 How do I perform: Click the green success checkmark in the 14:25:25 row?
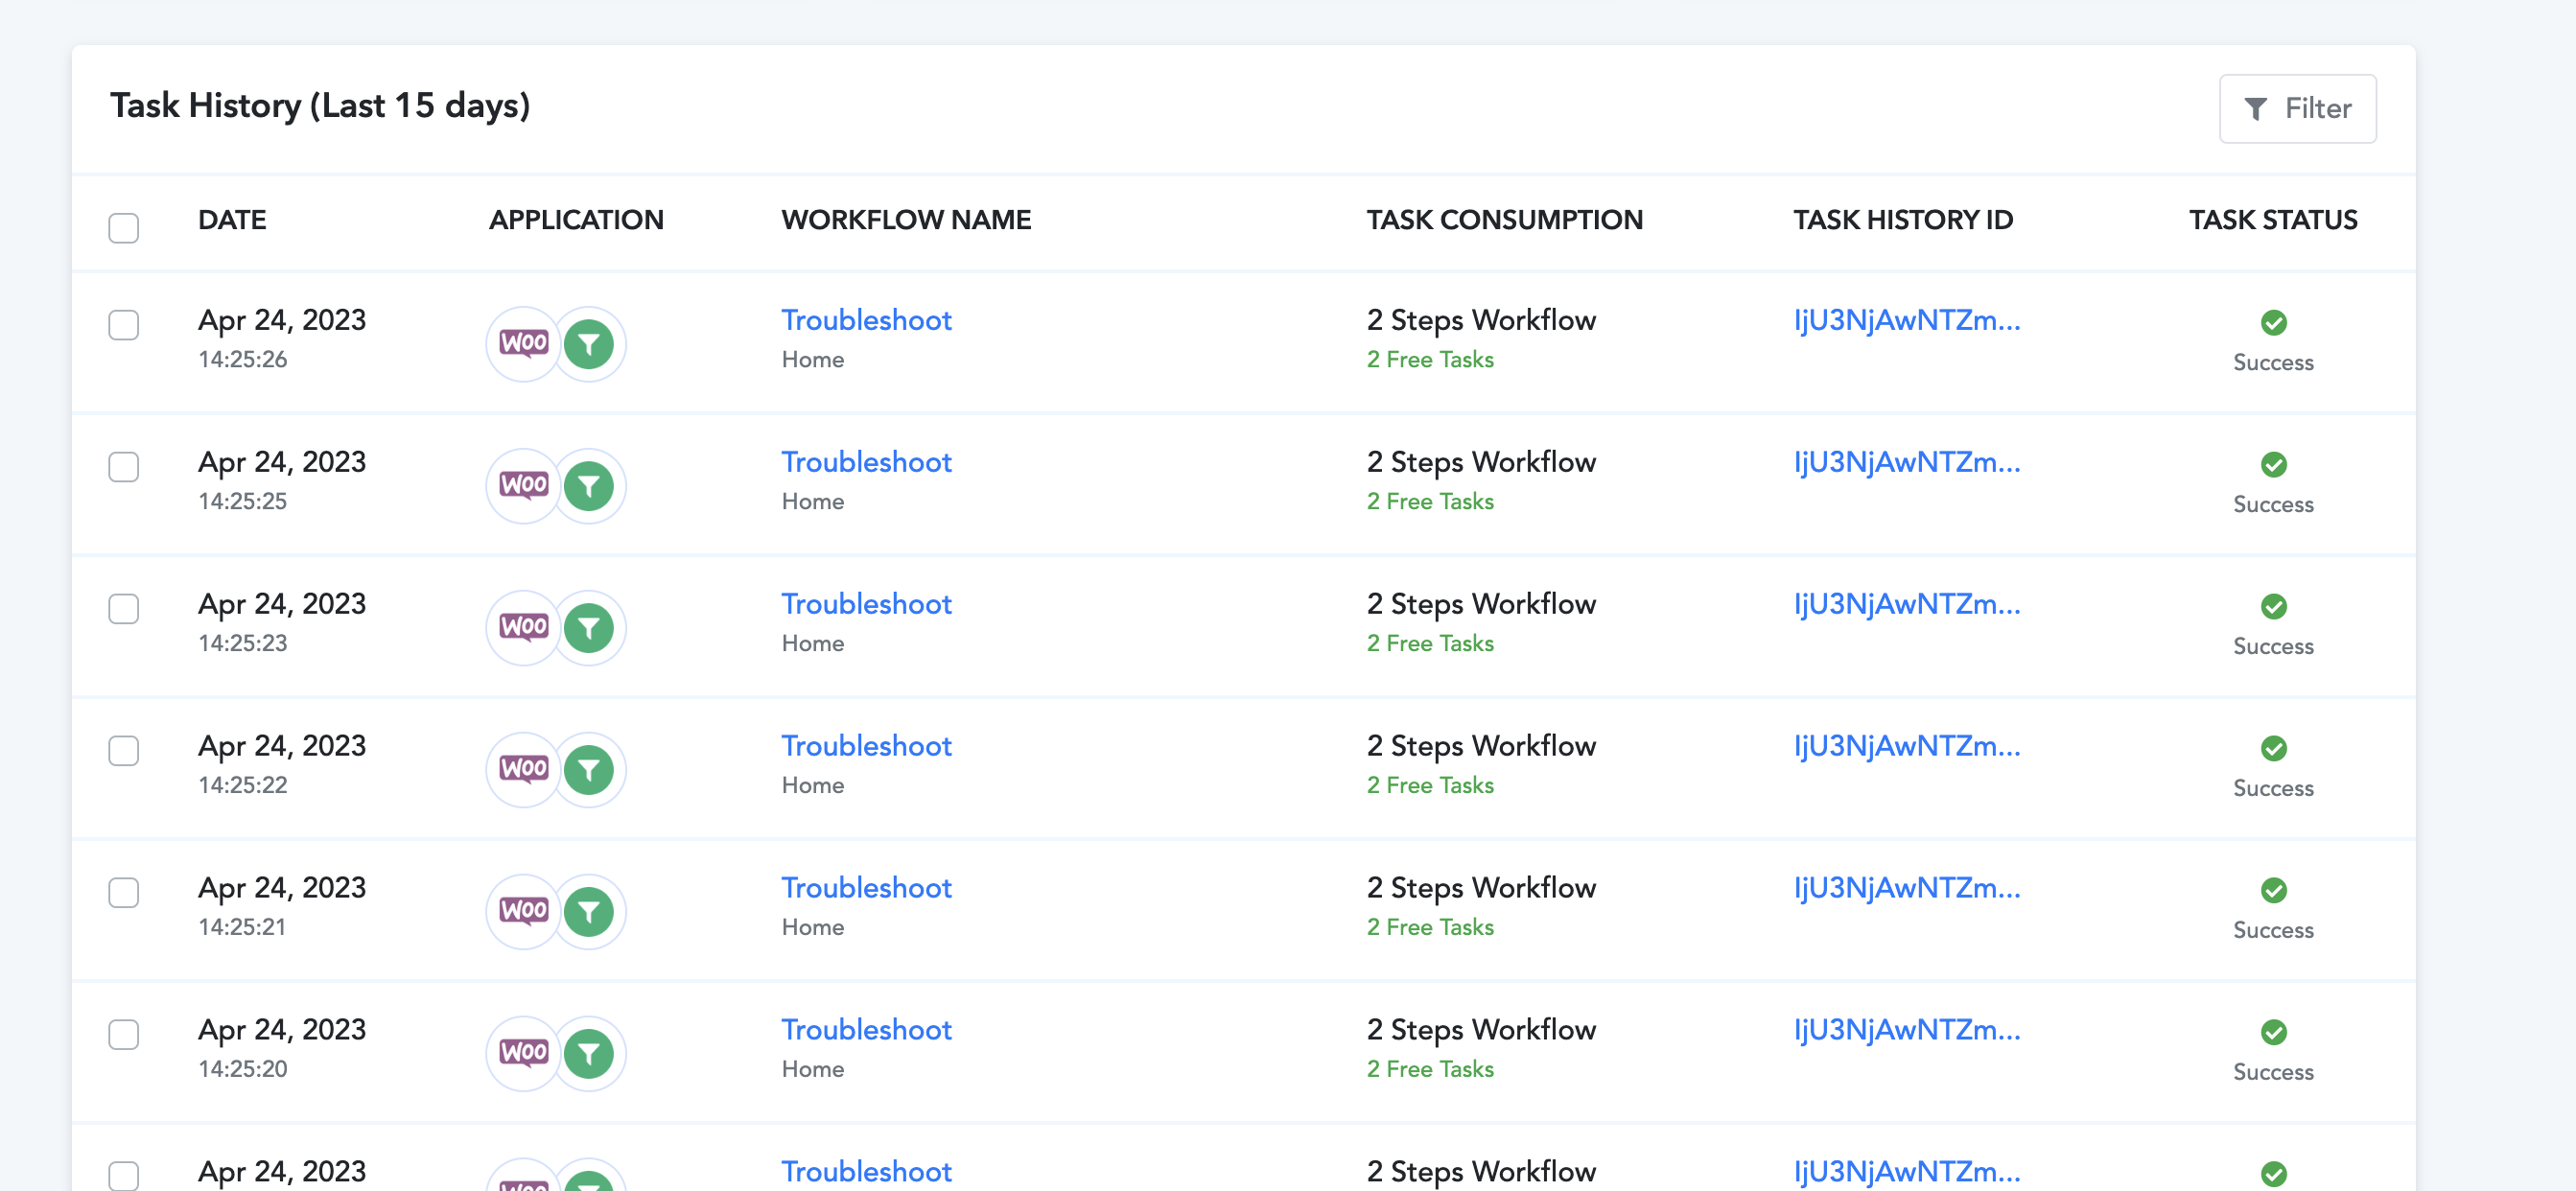(x=2273, y=464)
